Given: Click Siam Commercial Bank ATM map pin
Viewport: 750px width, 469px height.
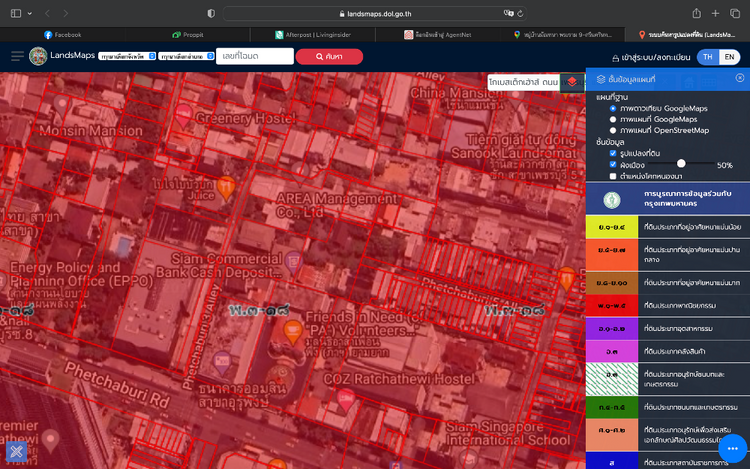Looking at the screenshot, I should click(x=293, y=262).
